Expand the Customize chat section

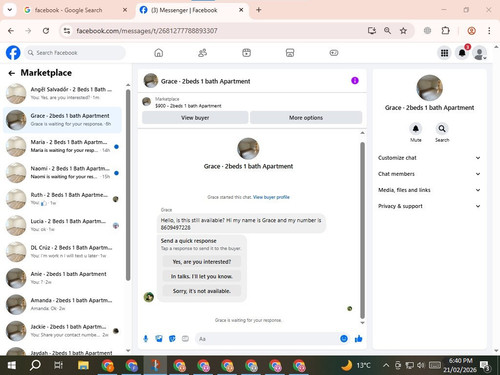tap(429, 158)
